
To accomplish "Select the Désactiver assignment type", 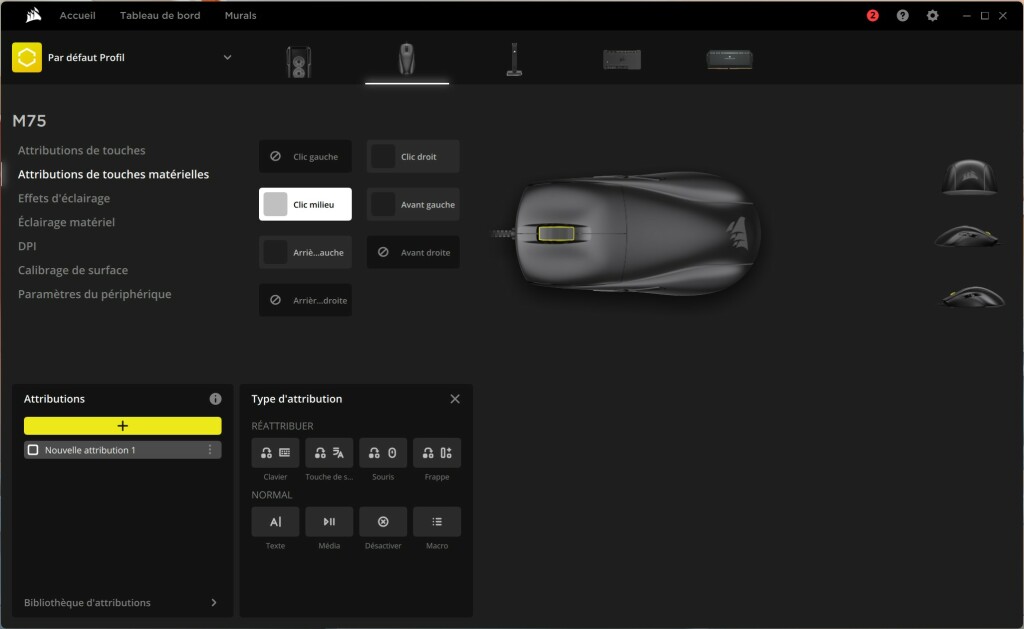I will (x=383, y=521).
